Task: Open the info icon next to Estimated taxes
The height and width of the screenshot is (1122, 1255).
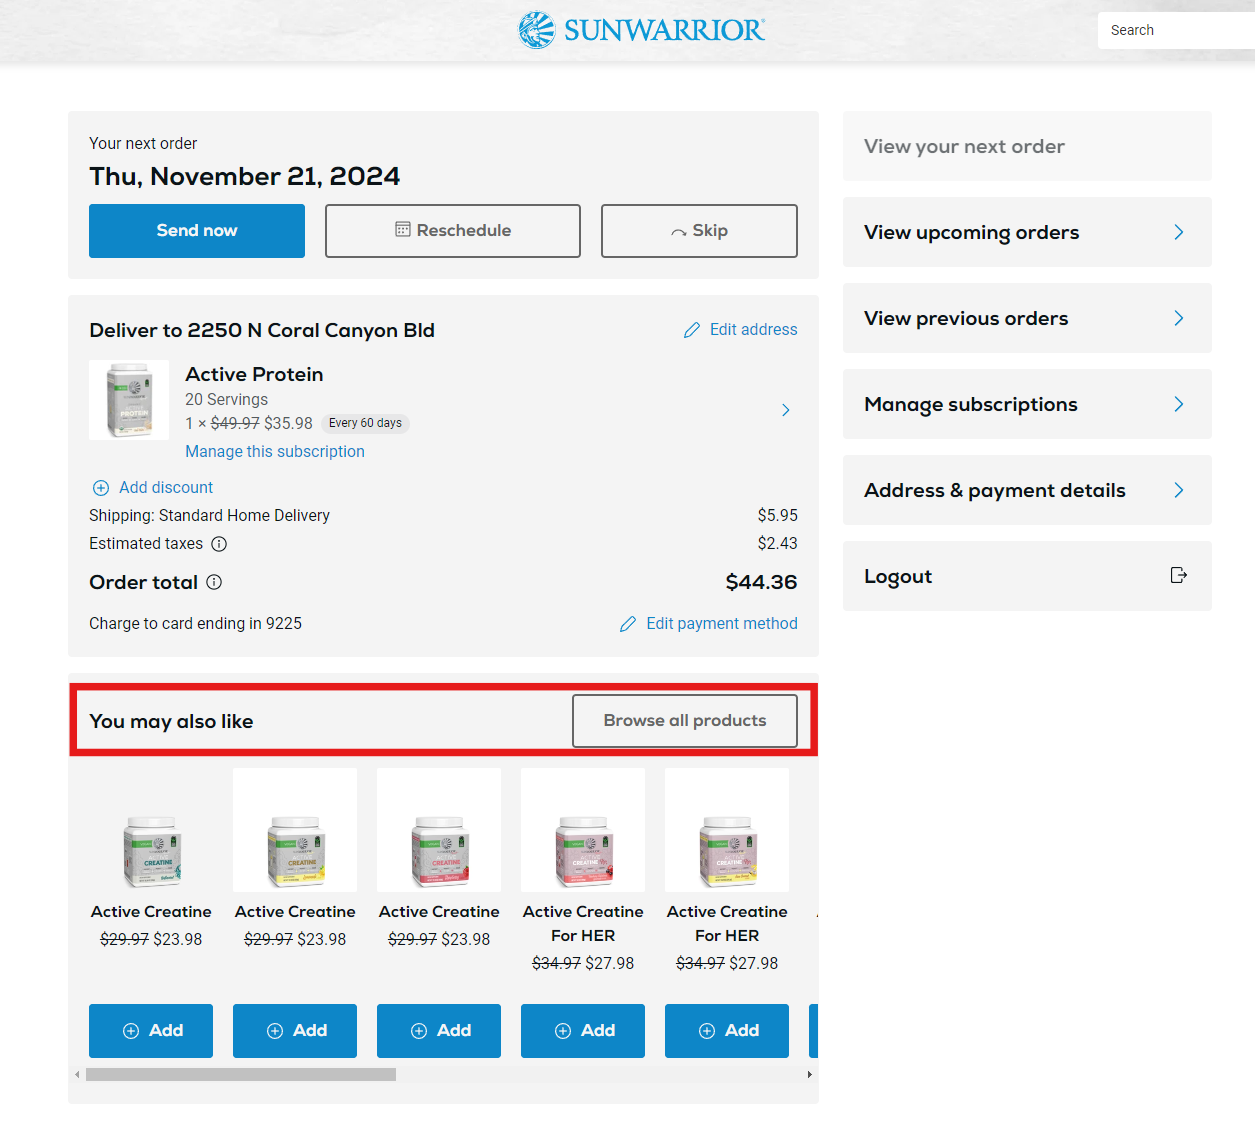Action: pyautogui.click(x=219, y=544)
